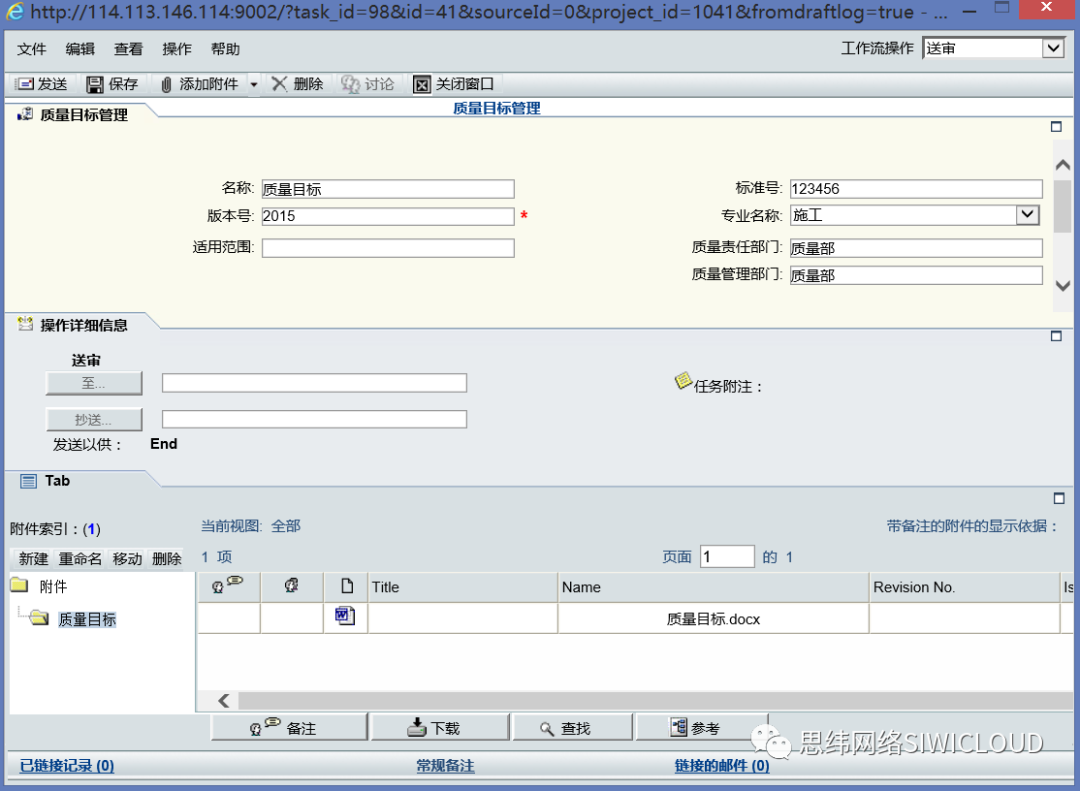Select the 操作详细信息 panel tab
The width and height of the screenshot is (1080, 791).
(83, 325)
